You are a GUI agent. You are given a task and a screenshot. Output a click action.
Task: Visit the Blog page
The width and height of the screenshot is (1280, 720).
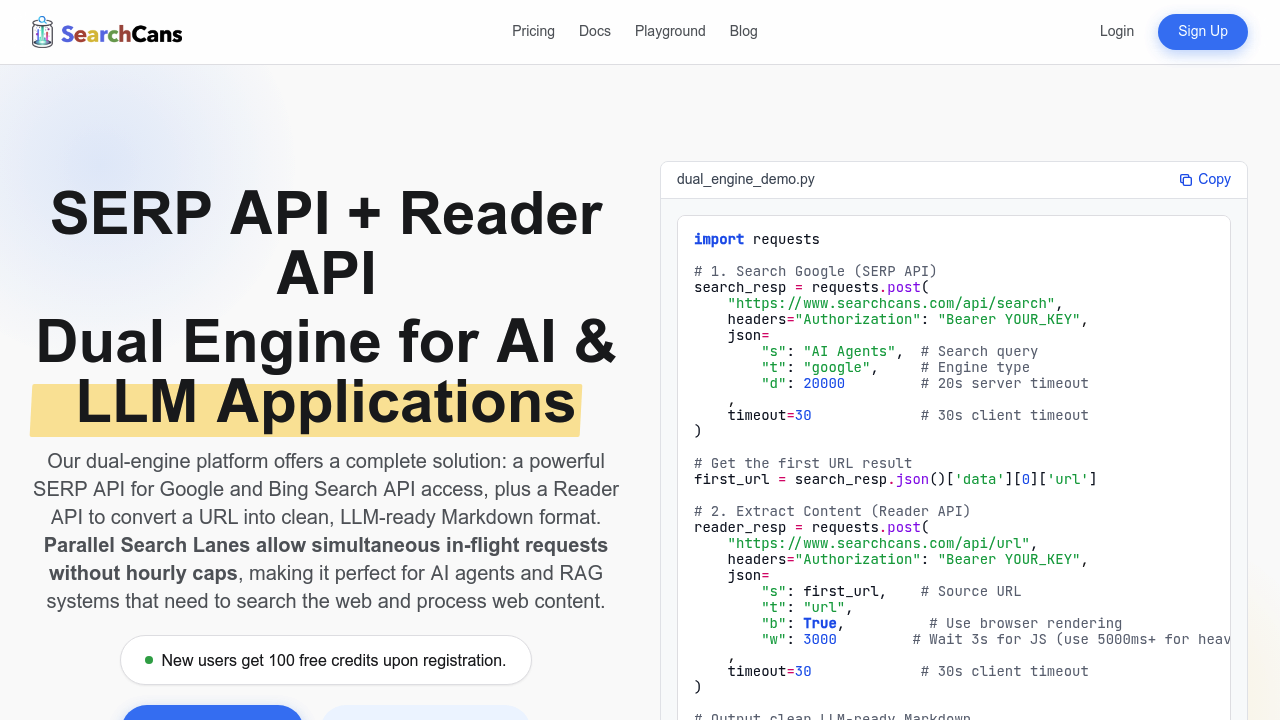[743, 31]
